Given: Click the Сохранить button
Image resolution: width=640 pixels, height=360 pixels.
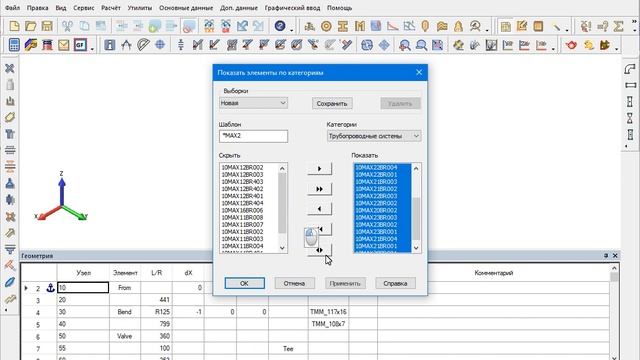Looking at the screenshot, I should (x=332, y=103).
